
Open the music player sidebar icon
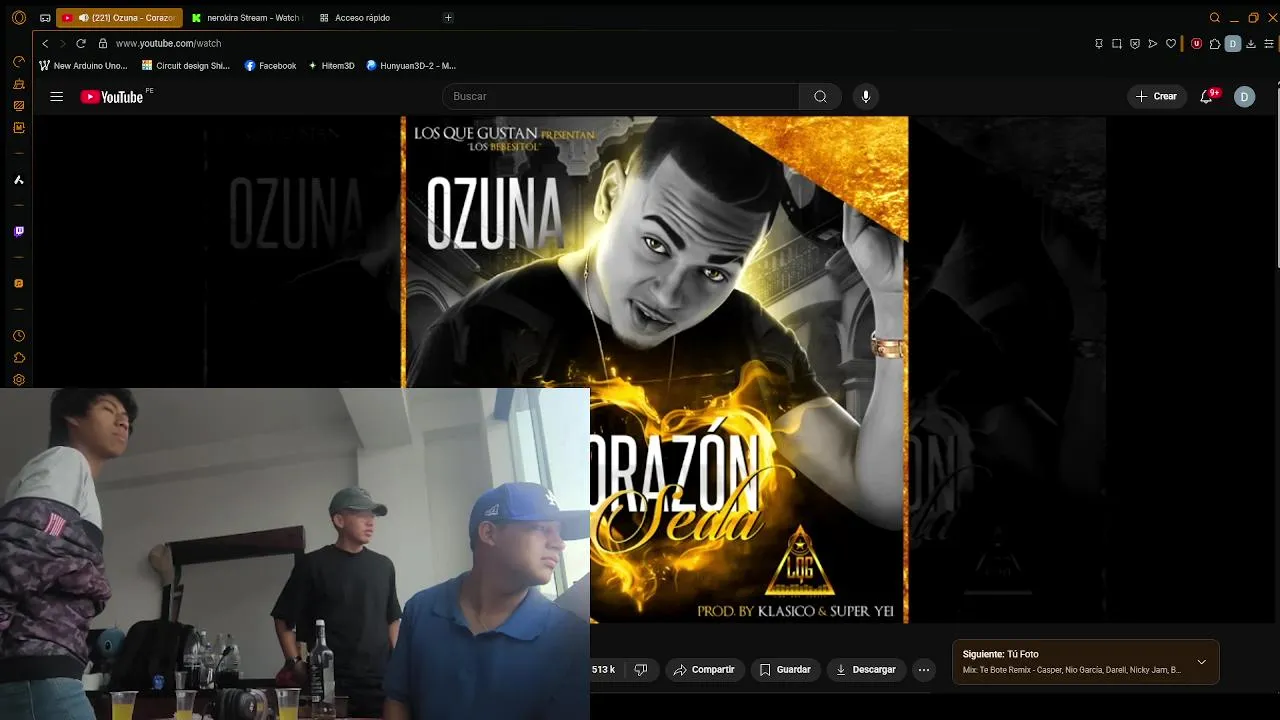point(18,284)
